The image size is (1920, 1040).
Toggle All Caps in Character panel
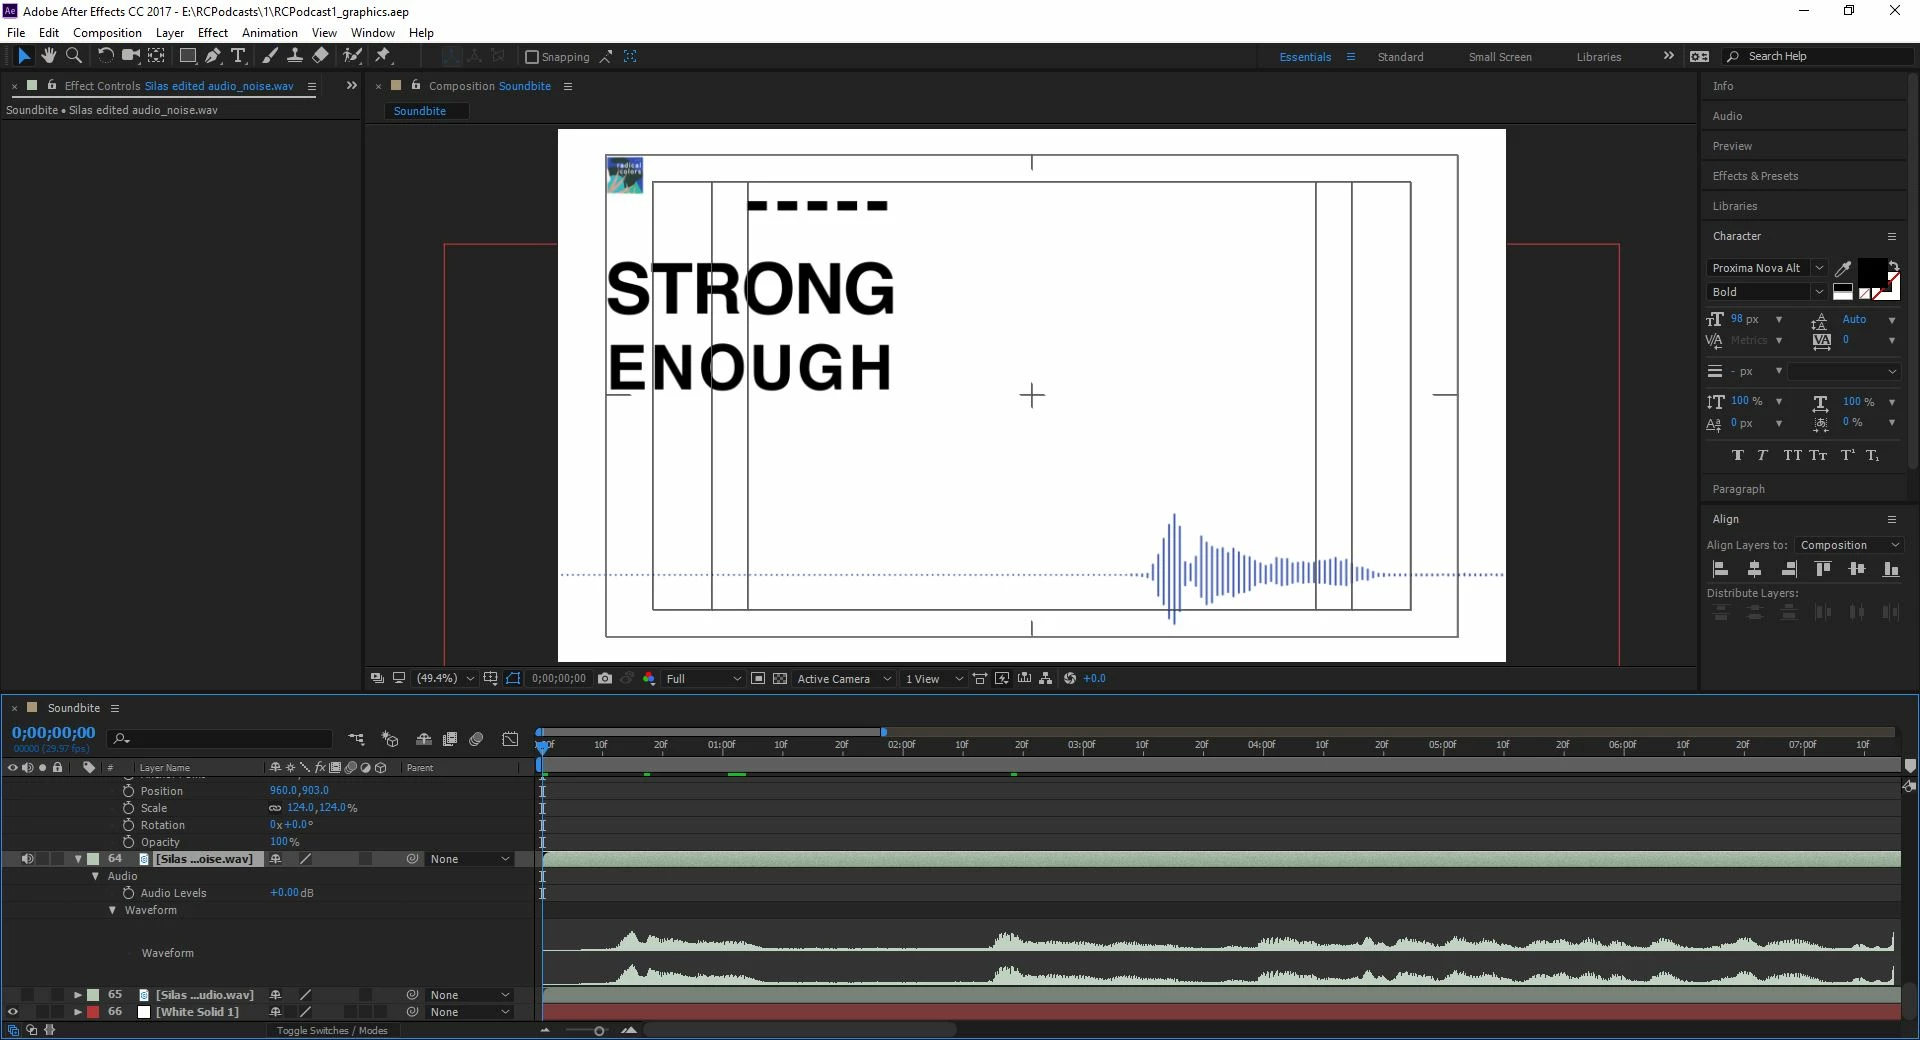pyautogui.click(x=1792, y=455)
